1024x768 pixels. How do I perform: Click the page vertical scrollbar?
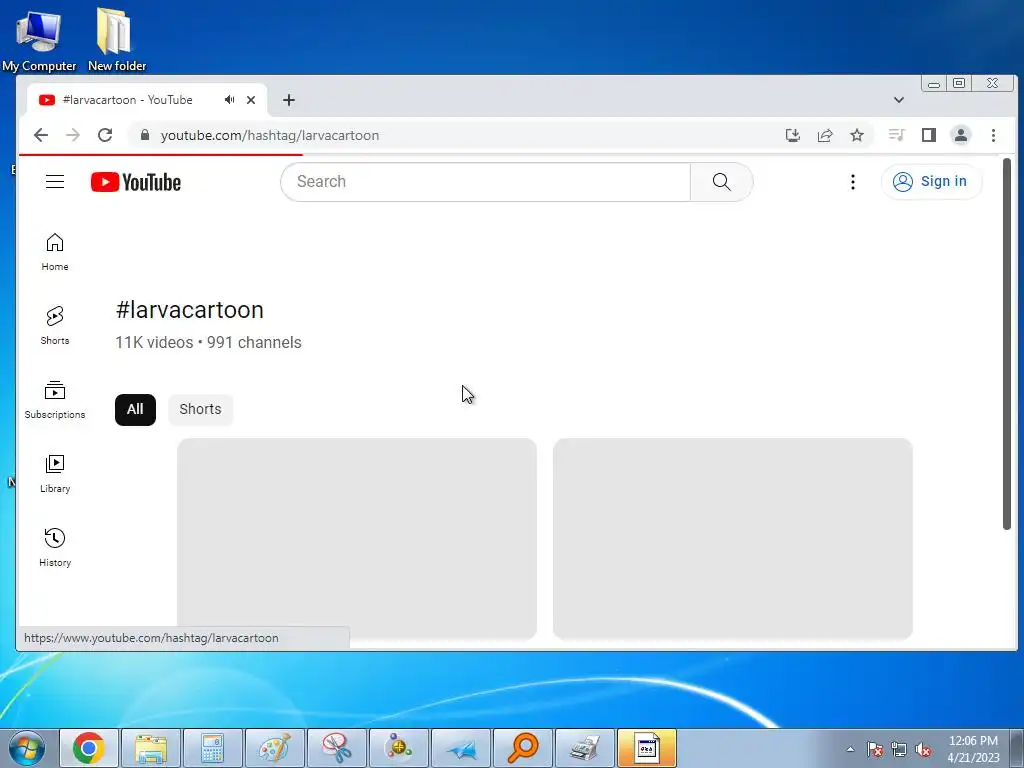[x=1006, y=344]
